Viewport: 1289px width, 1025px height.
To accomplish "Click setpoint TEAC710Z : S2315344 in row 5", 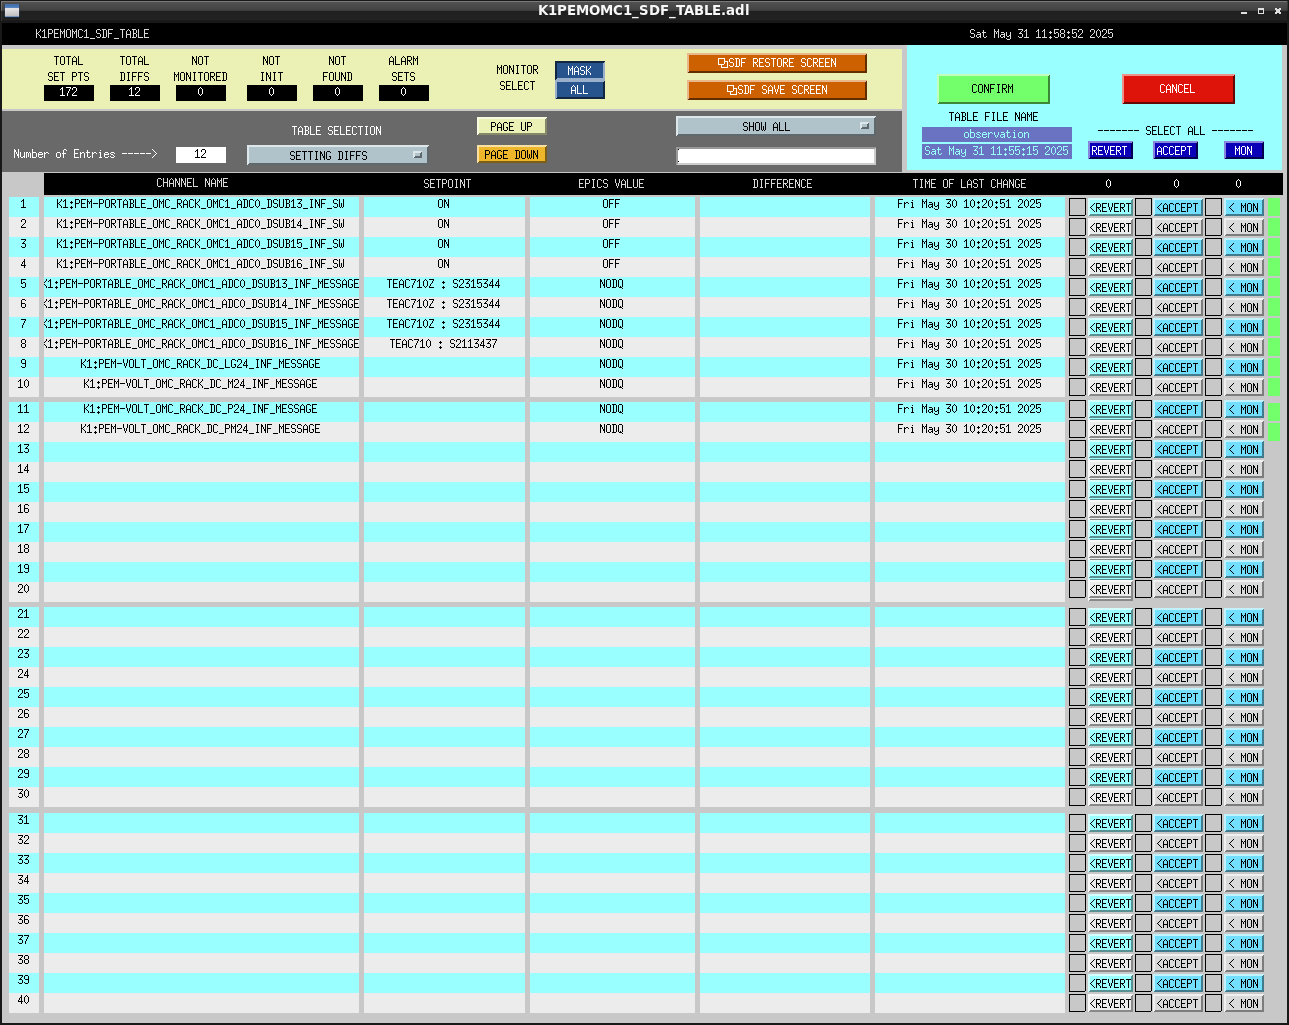I will tap(443, 284).
